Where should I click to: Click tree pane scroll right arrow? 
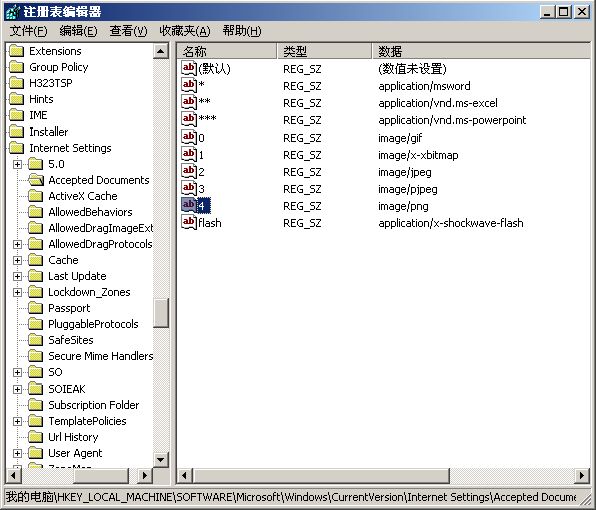coord(144,475)
